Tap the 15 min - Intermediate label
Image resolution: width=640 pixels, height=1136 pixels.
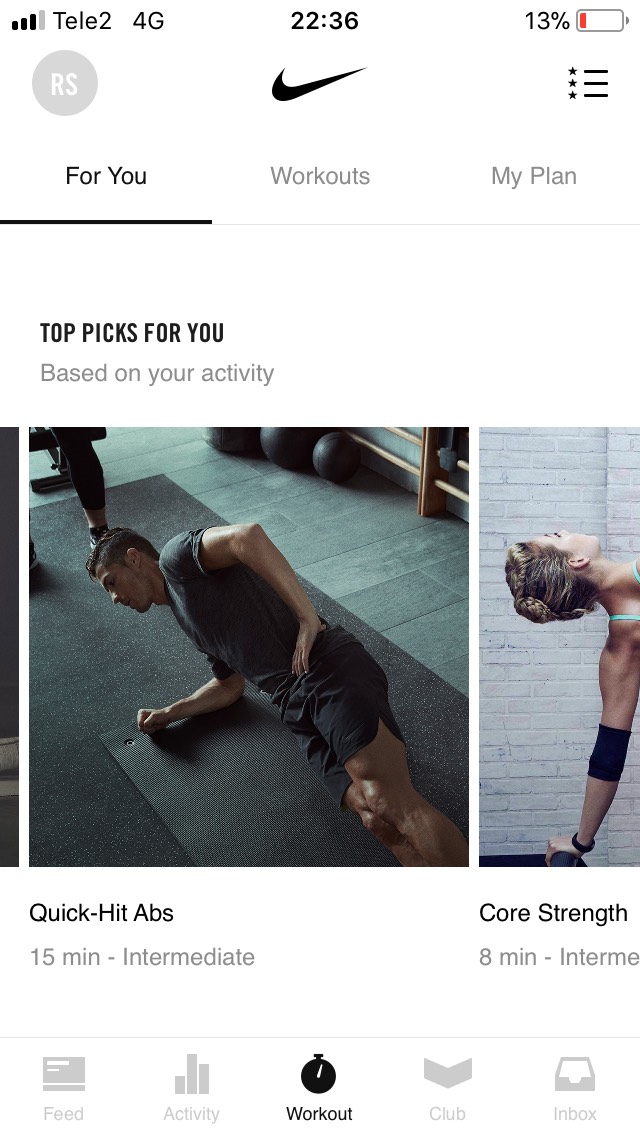click(x=142, y=957)
